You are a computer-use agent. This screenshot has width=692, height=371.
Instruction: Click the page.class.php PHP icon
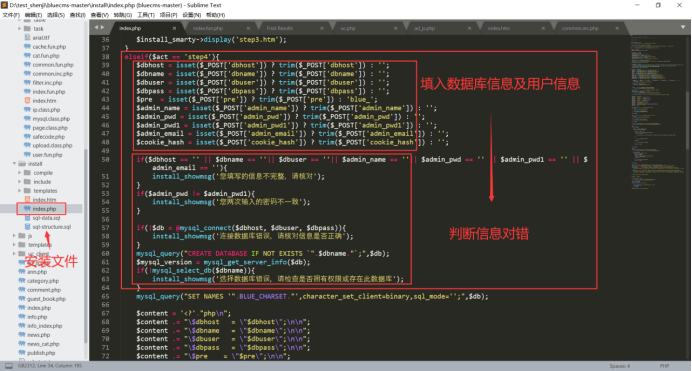click(x=27, y=128)
